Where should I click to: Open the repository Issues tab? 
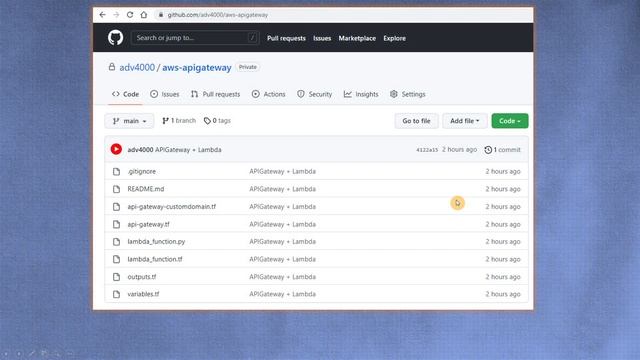164,94
